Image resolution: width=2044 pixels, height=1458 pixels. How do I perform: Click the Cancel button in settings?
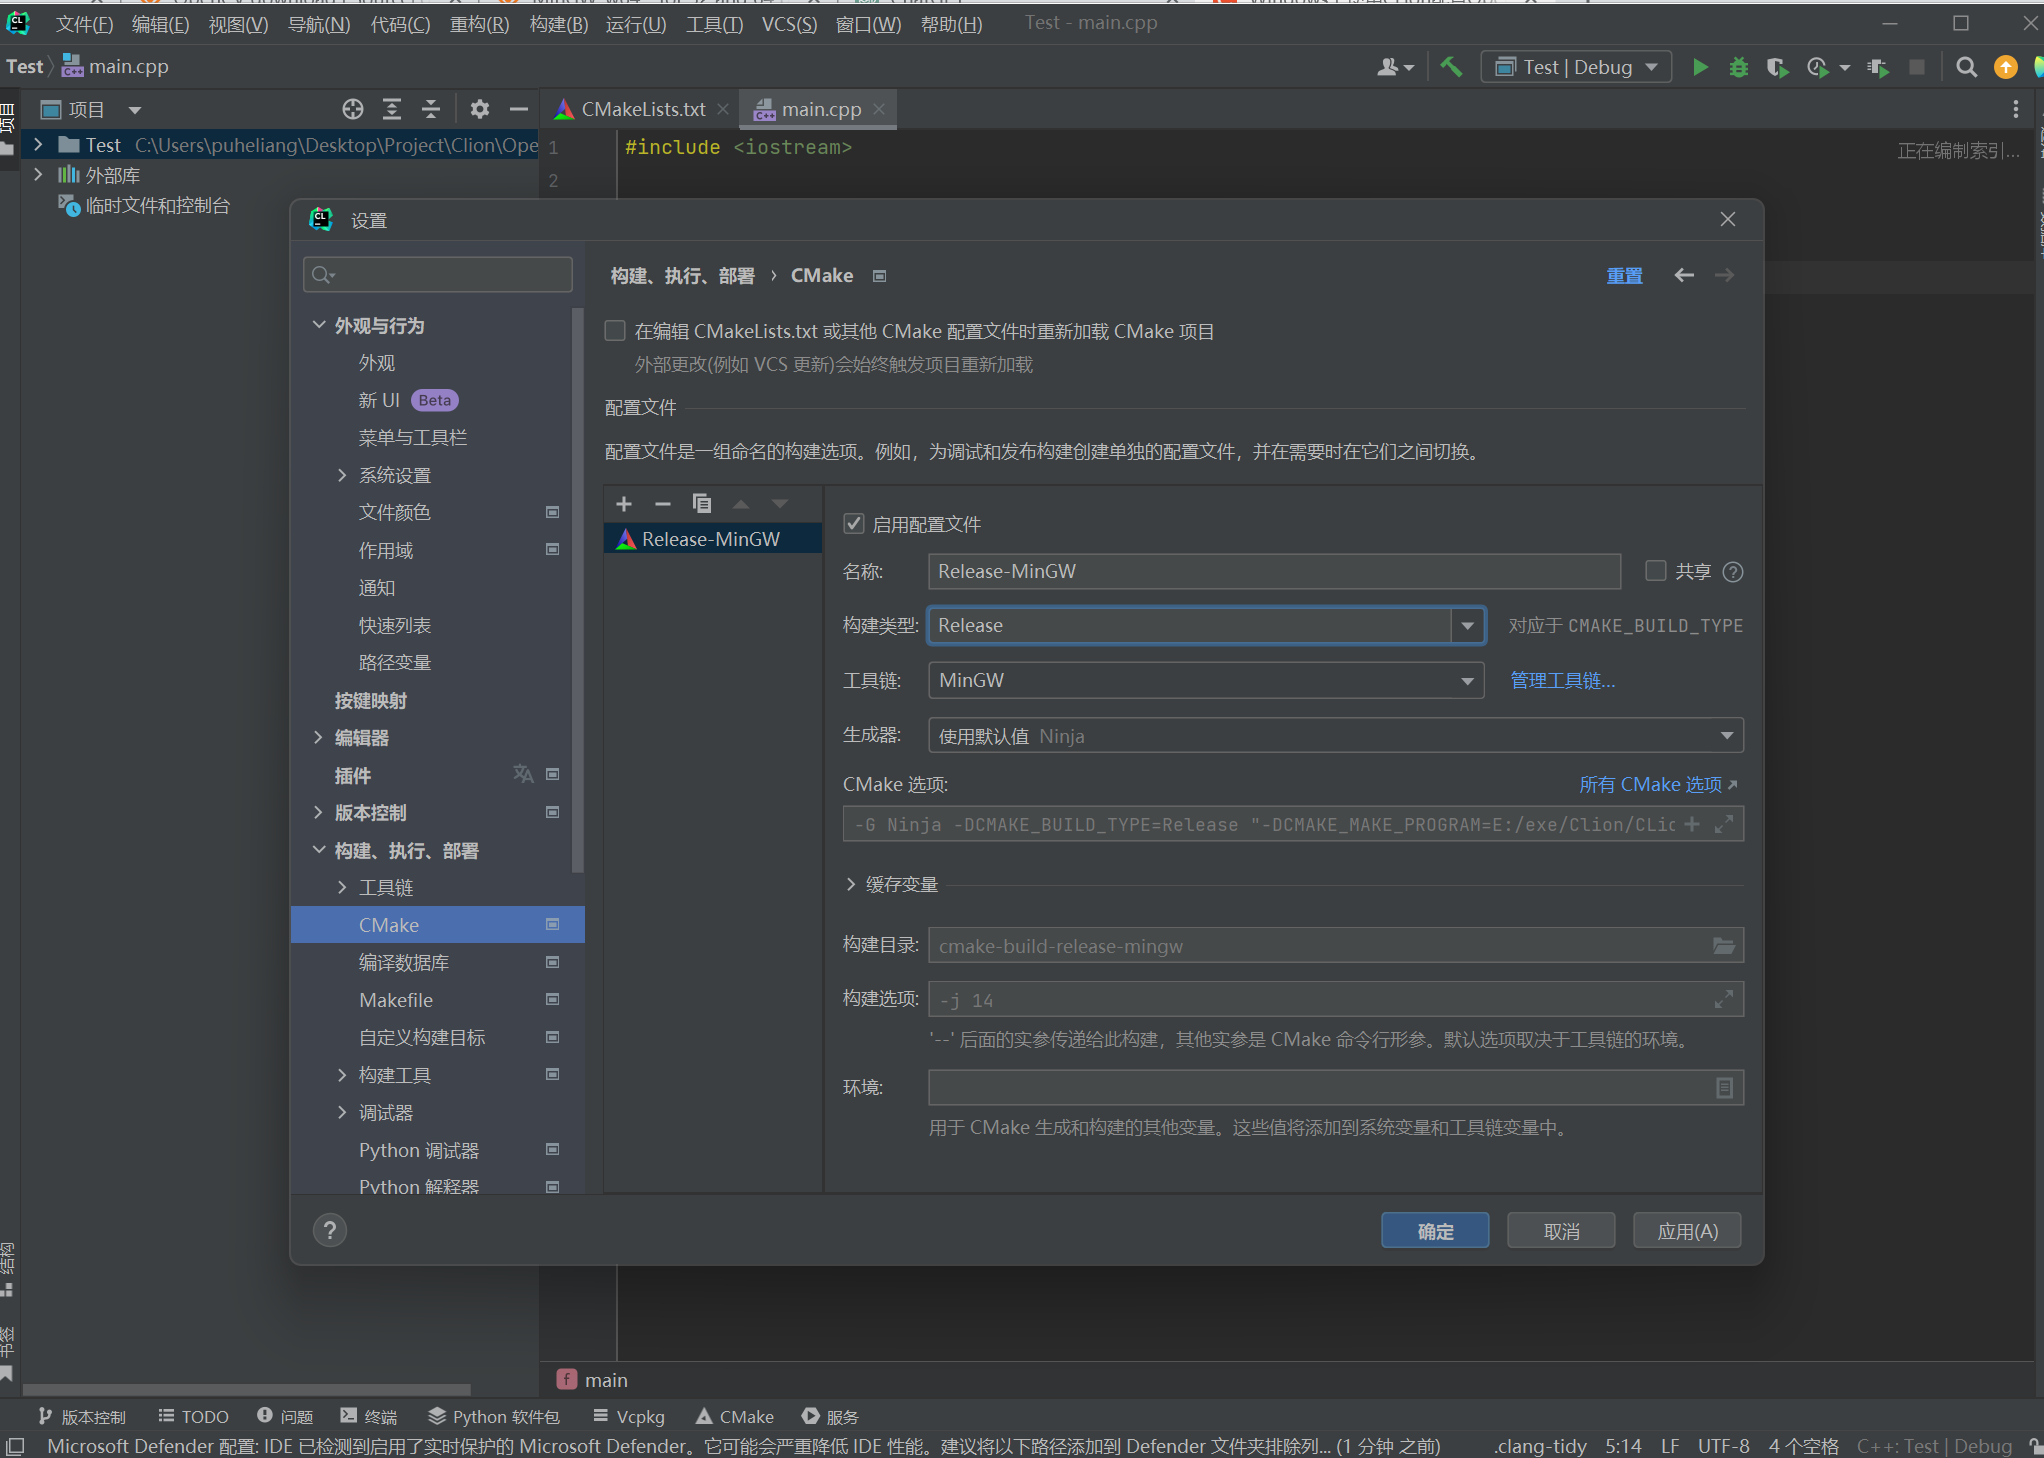(1561, 1231)
